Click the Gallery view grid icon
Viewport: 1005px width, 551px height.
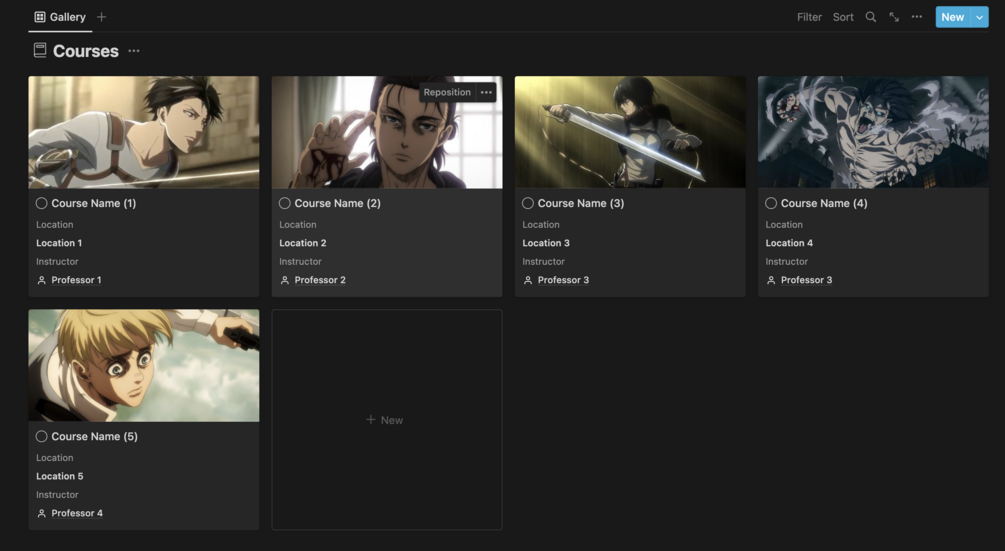point(40,17)
